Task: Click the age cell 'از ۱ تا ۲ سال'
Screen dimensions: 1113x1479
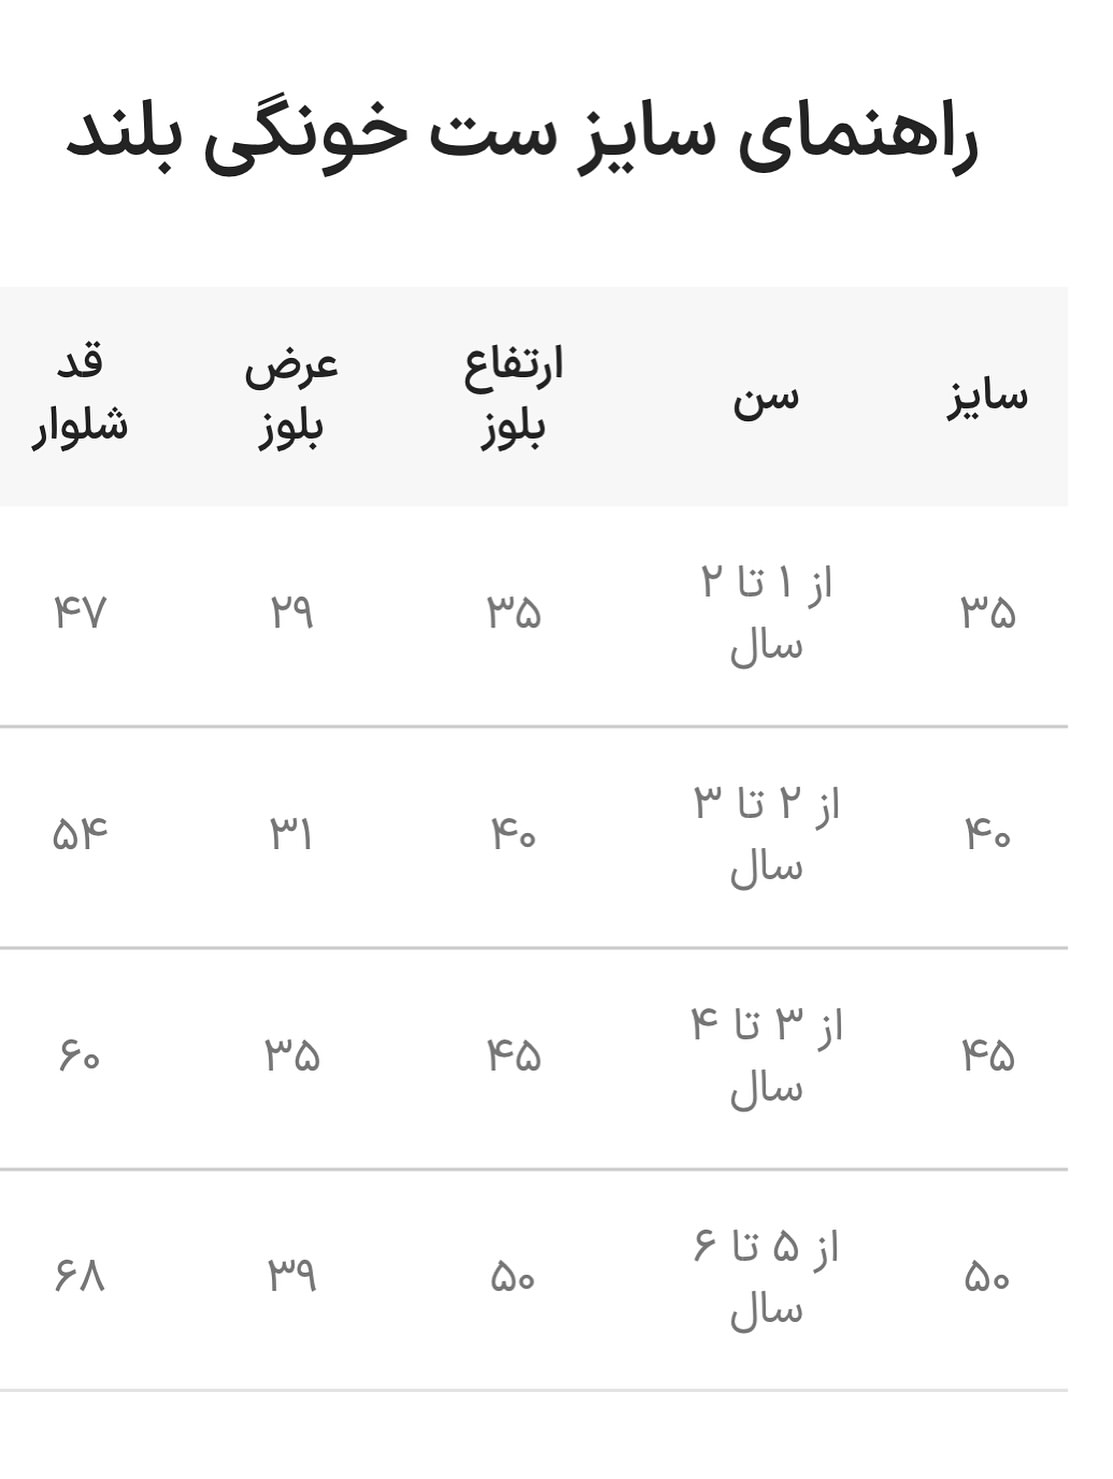Action: click(x=766, y=614)
